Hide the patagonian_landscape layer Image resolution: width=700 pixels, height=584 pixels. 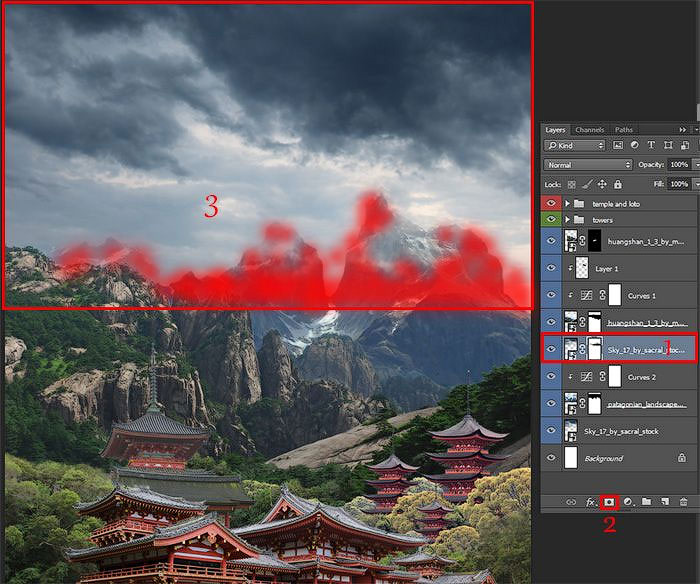pyautogui.click(x=551, y=404)
